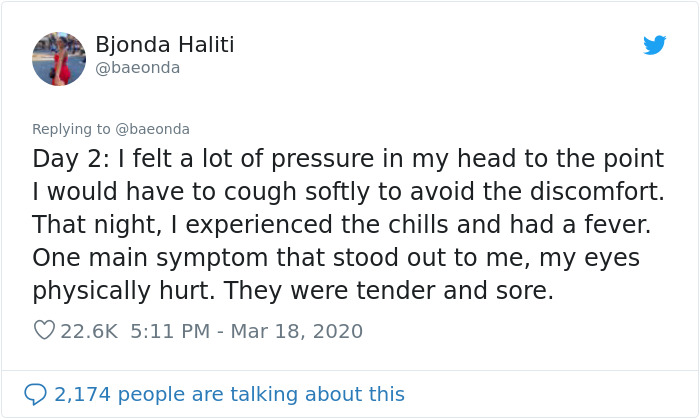Click the 'That night, I experienced the chills' line
The image size is (700, 419).
[x=342, y=224]
